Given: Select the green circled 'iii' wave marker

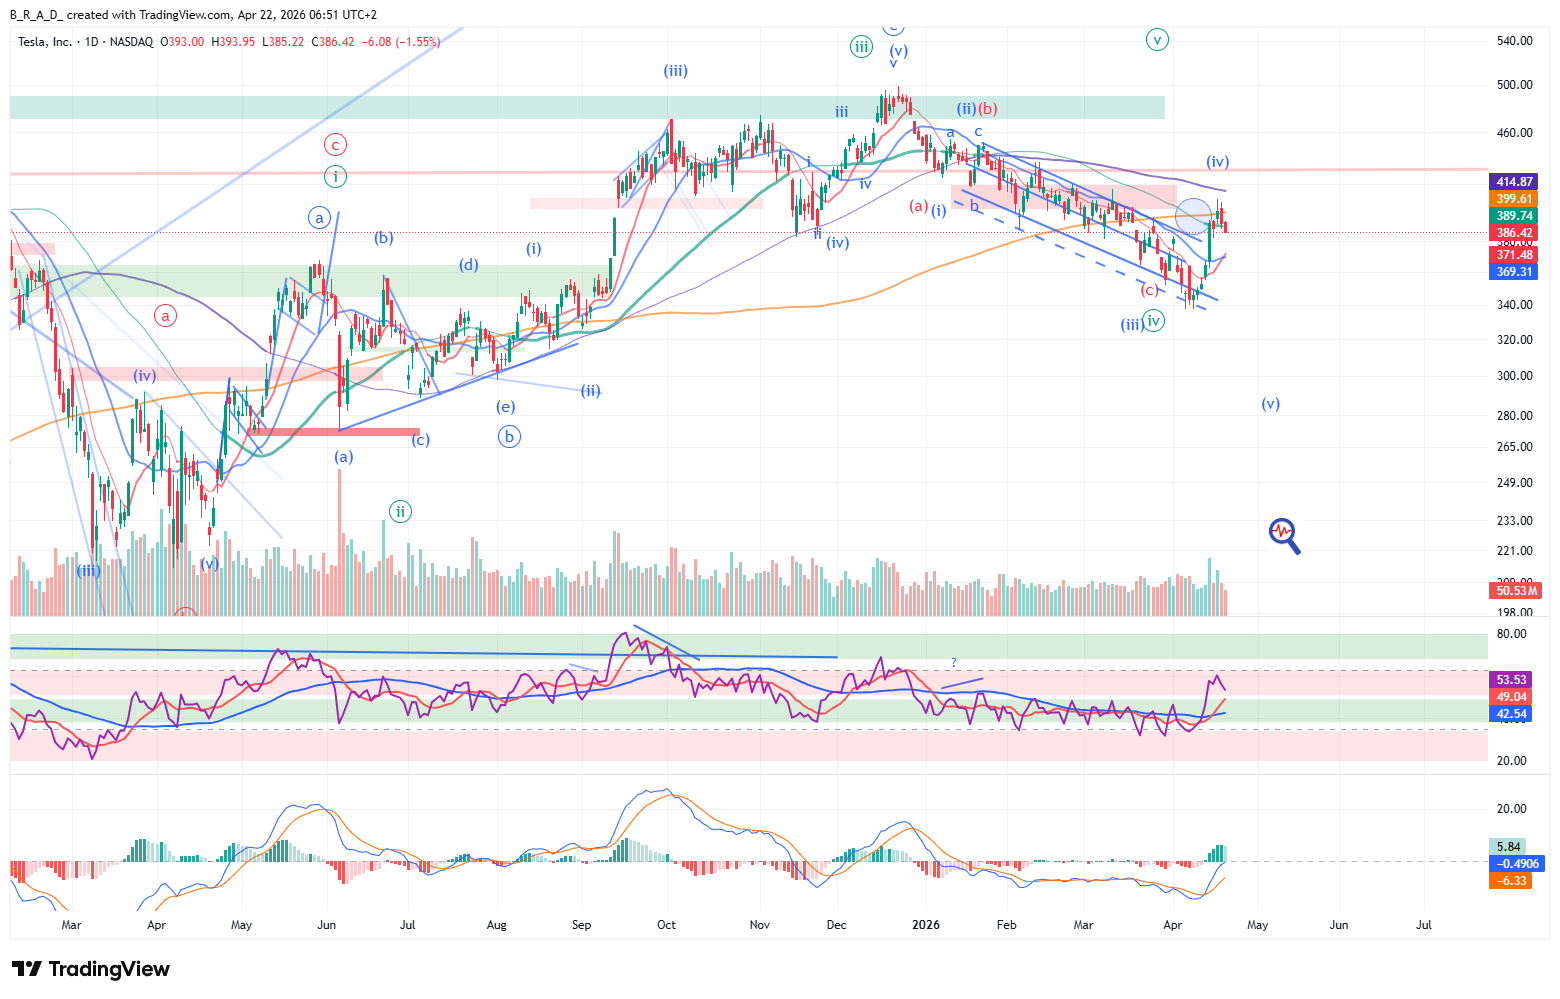Looking at the screenshot, I should click(x=861, y=46).
